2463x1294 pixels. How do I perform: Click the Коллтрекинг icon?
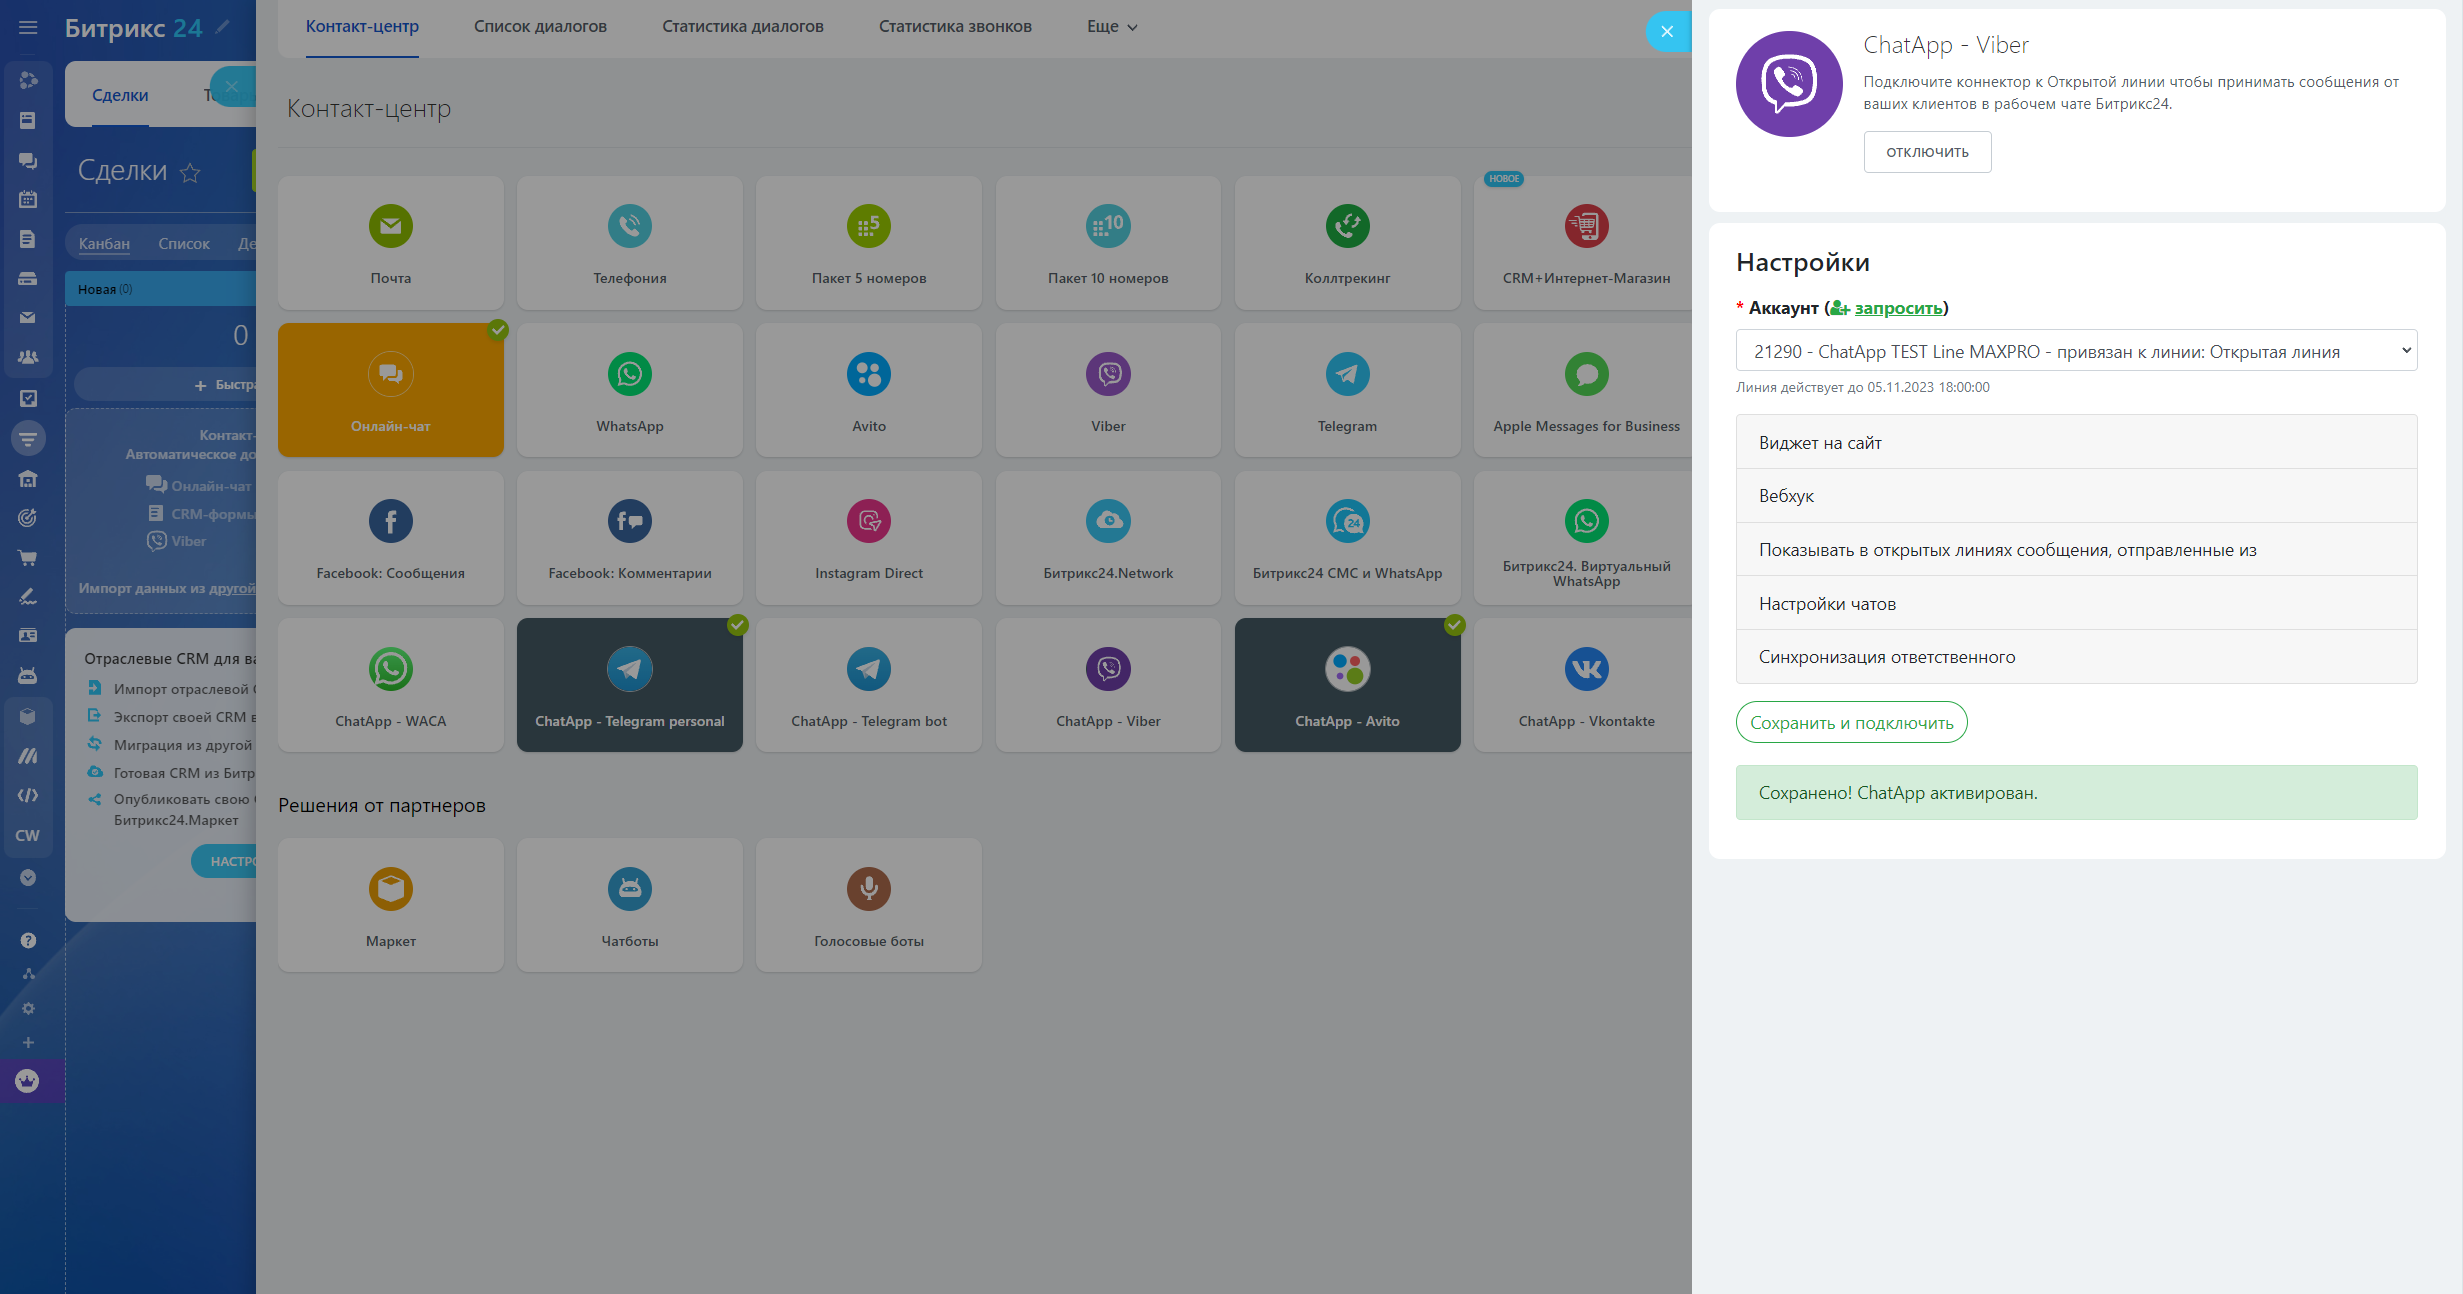pyautogui.click(x=1346, y=227)
